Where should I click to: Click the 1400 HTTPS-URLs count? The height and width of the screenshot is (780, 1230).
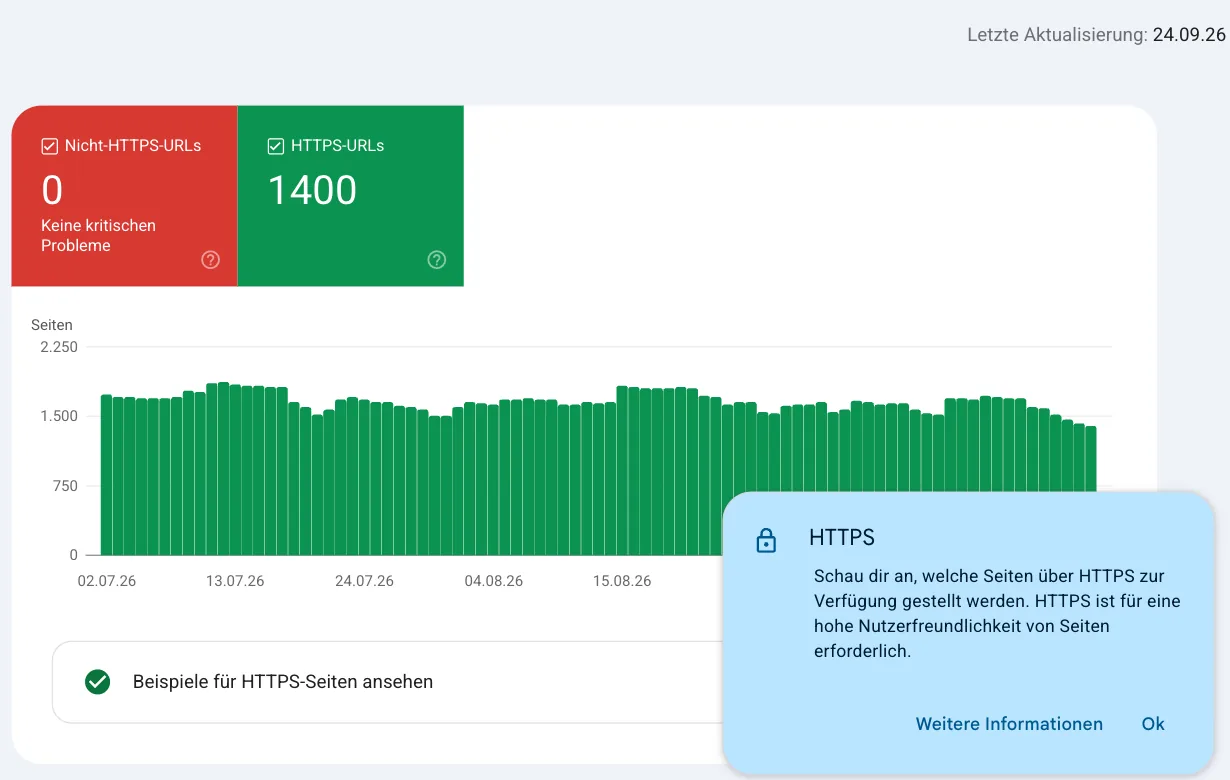tap(312, 190)
